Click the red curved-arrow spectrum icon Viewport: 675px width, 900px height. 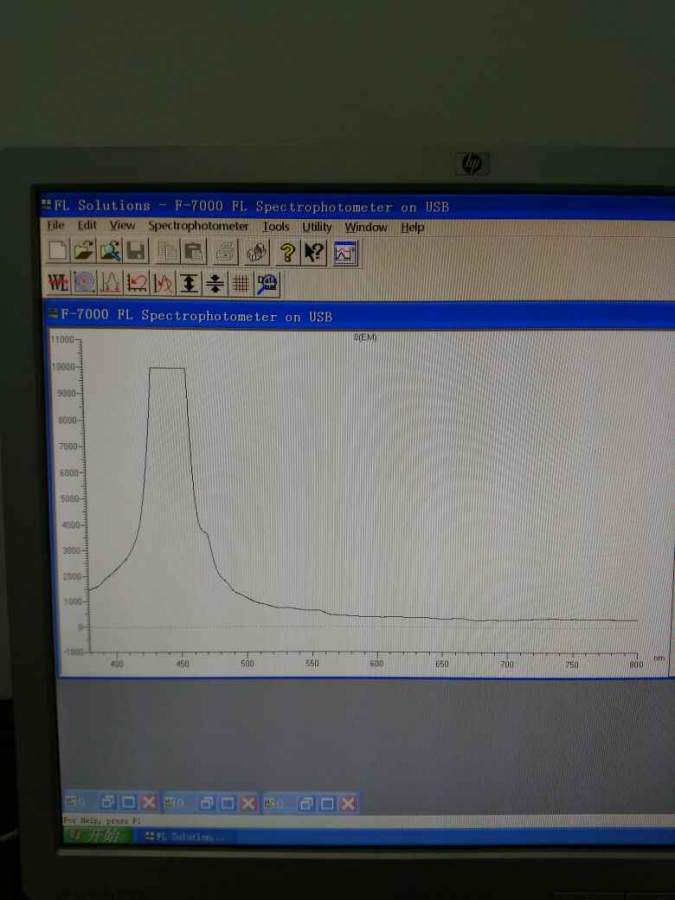(x=137, y=283)
